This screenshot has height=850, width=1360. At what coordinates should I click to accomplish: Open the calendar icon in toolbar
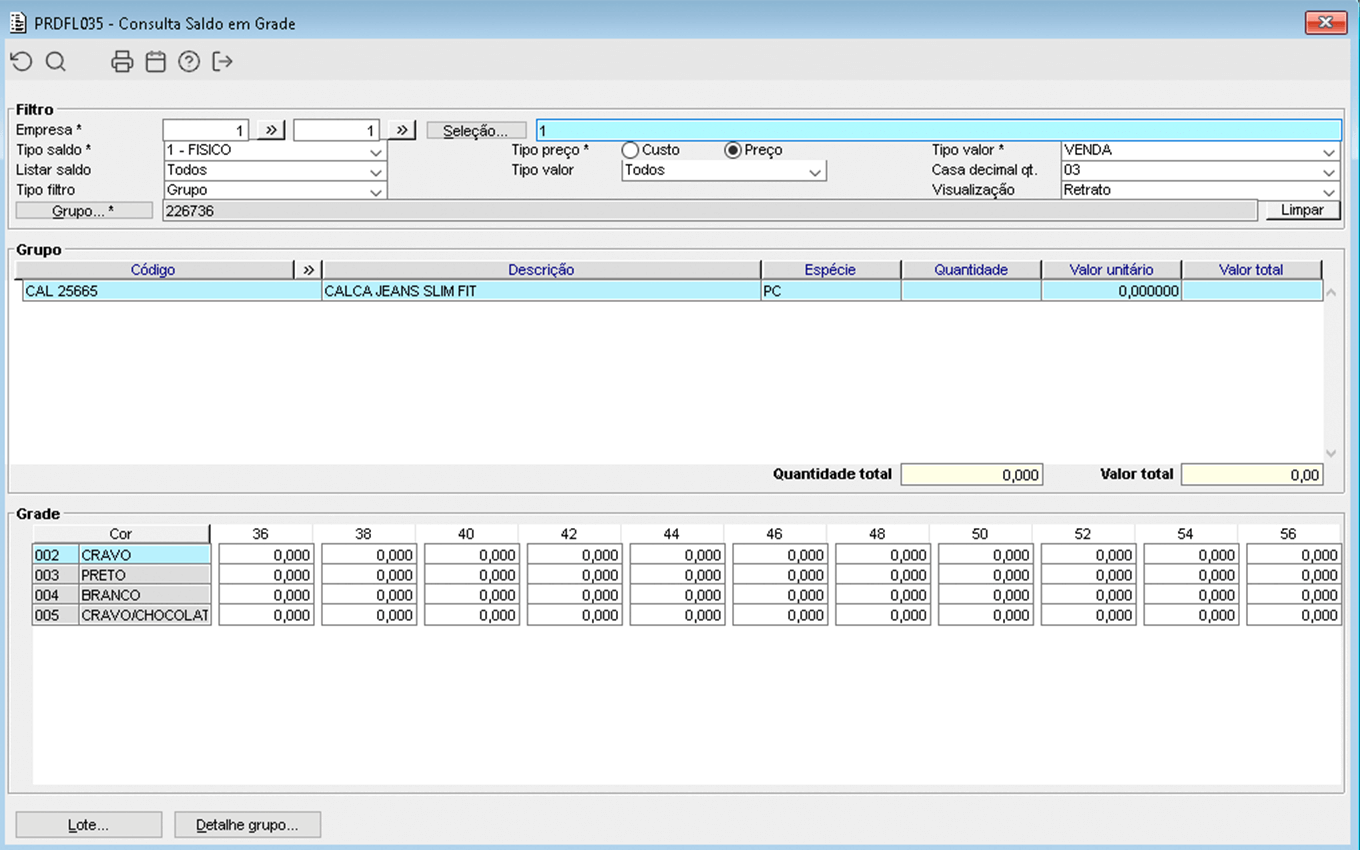(155, 62)
